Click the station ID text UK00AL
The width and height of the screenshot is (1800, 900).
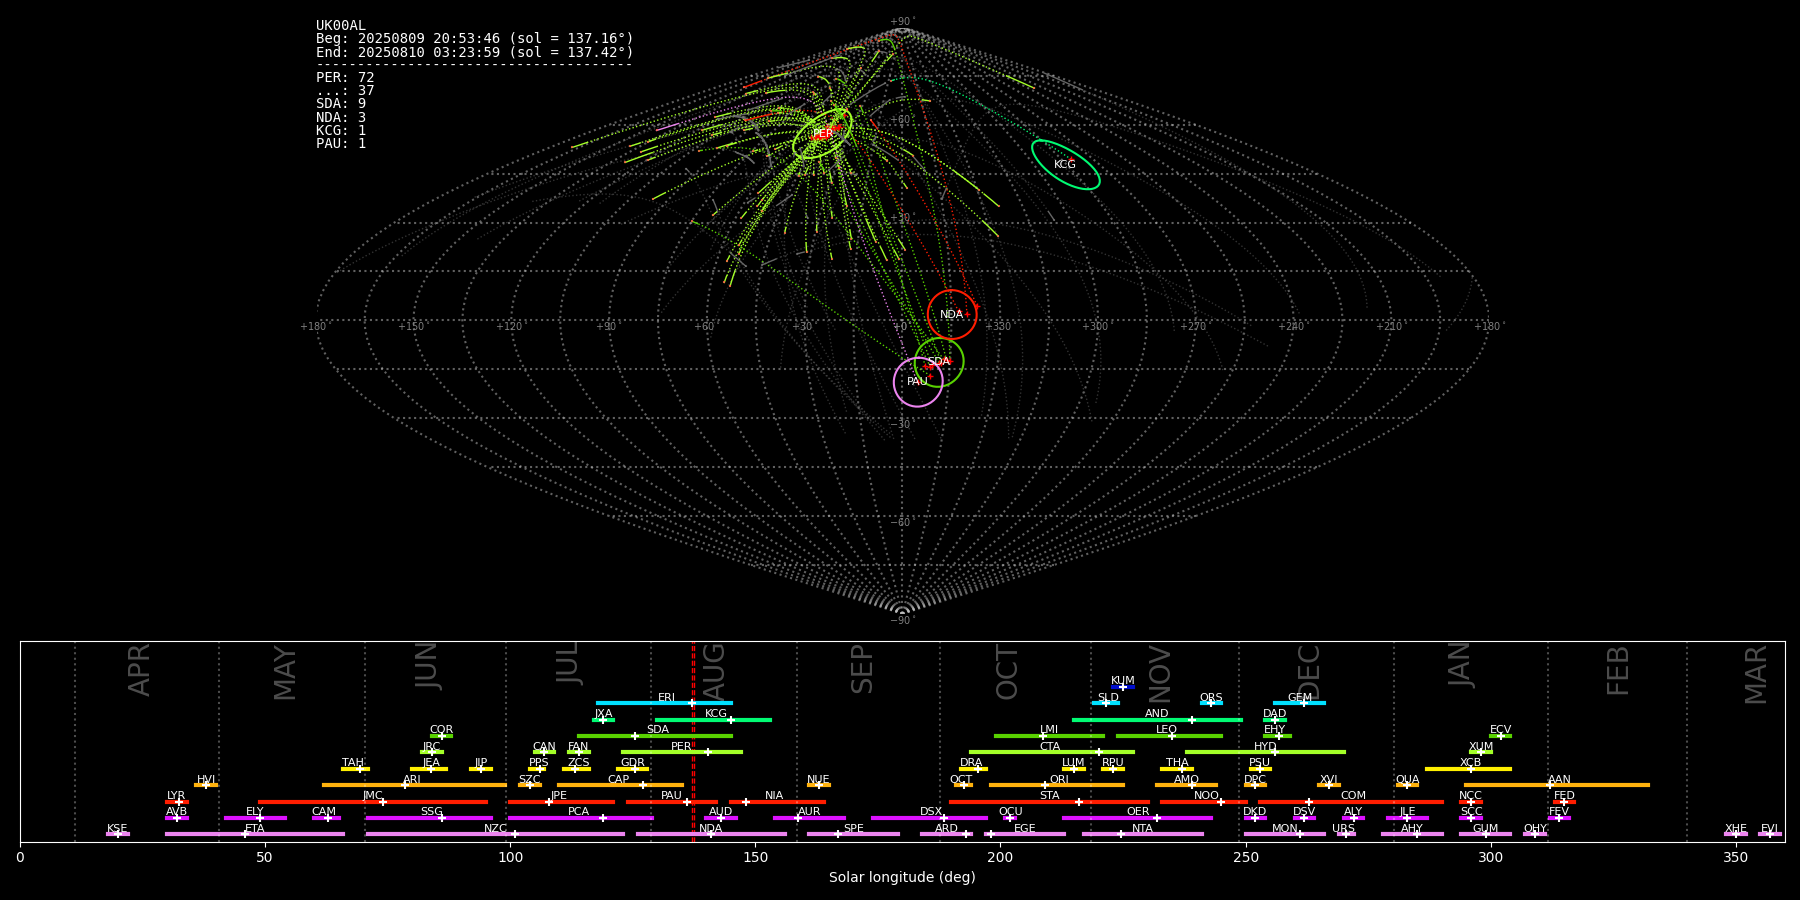(x=341, y=26)
